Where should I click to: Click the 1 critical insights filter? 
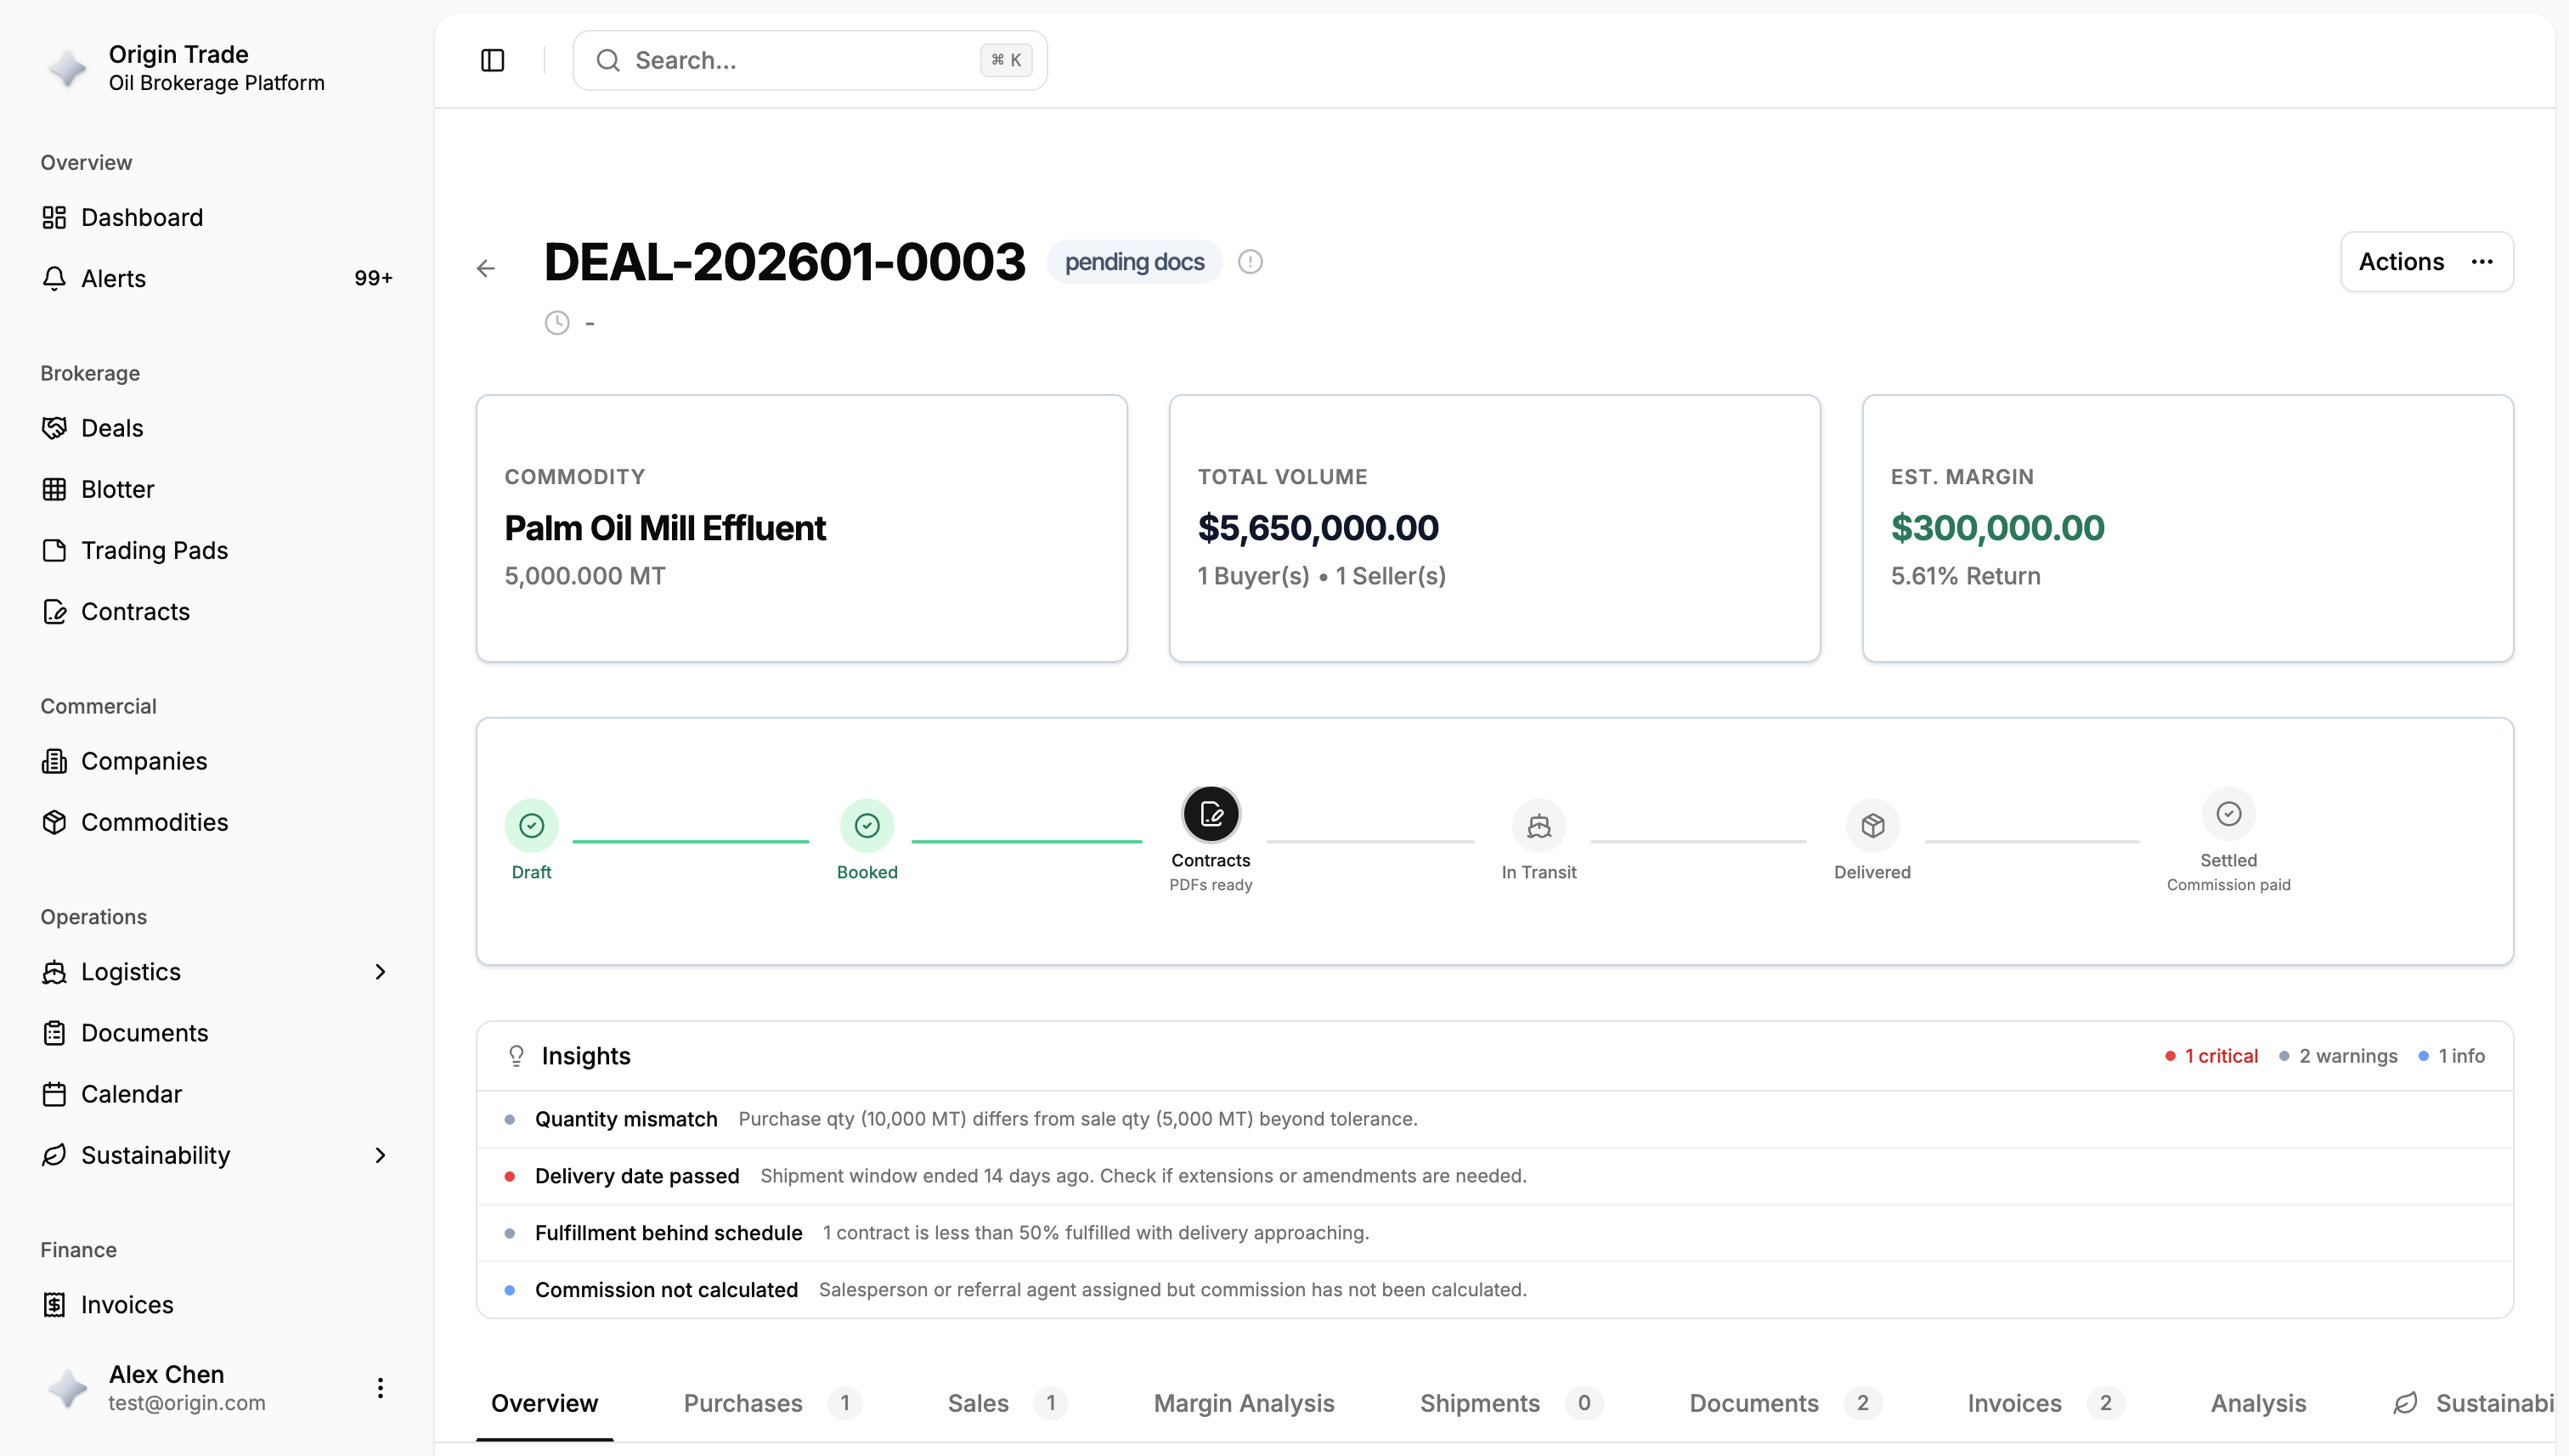pos(2211,1055)
